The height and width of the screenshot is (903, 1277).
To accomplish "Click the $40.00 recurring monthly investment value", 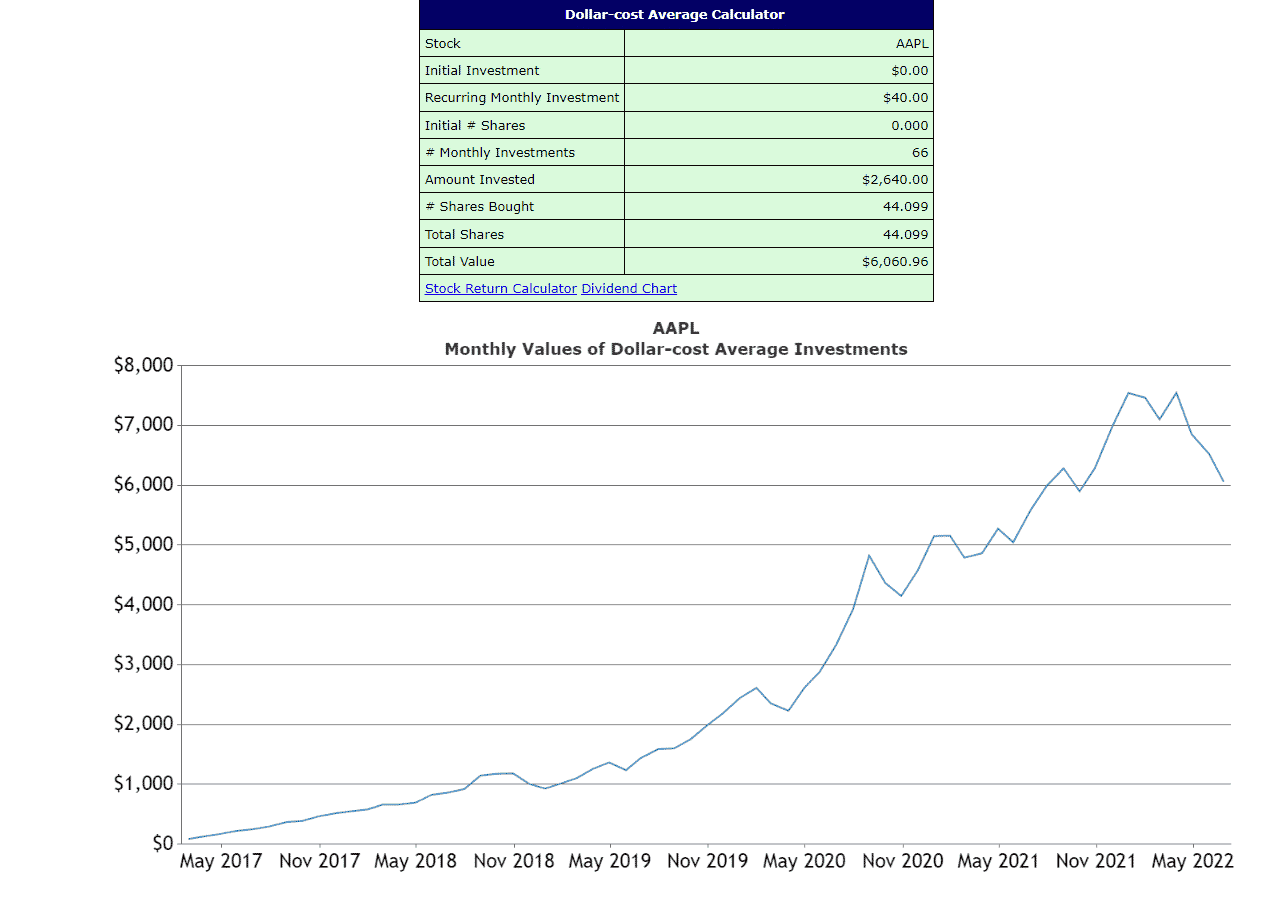I will click(x=905, y=98).
